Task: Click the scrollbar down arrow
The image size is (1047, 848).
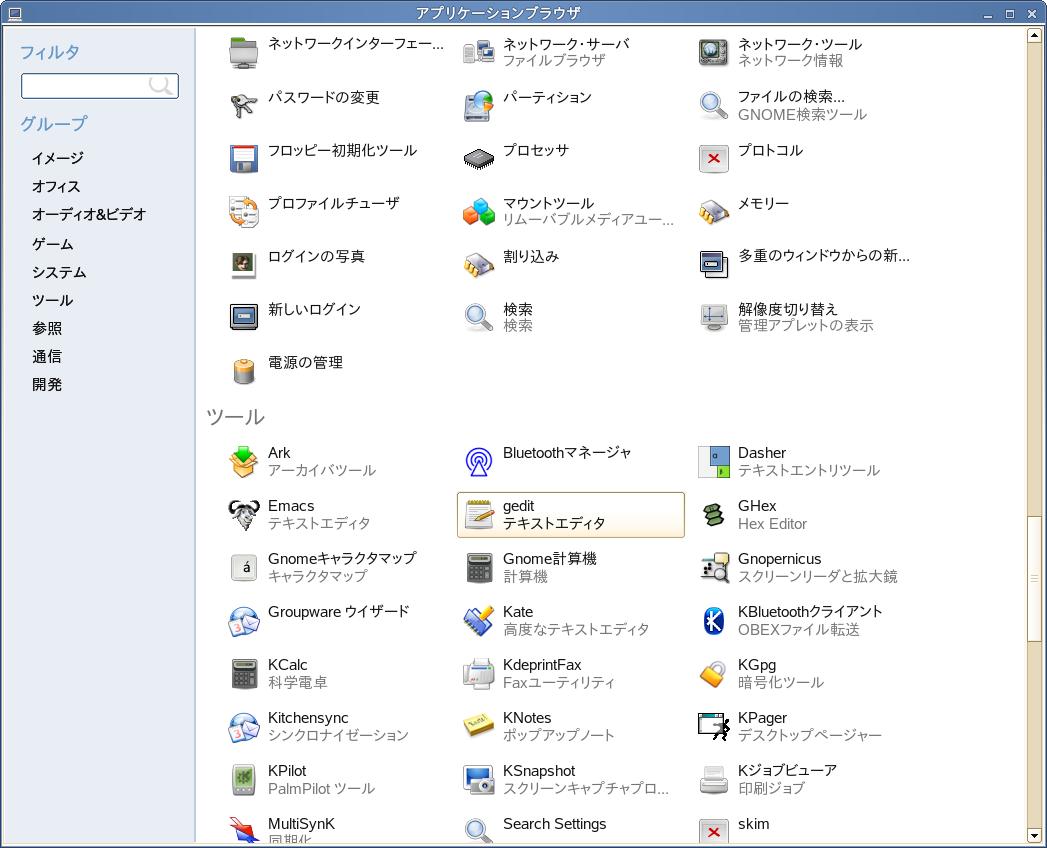Action: click(x=1034, y=835)
